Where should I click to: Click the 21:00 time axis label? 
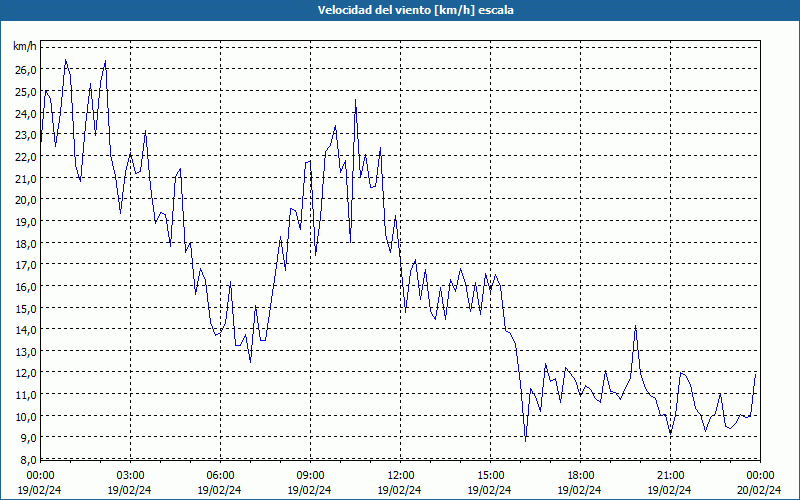click(x=670, y=476)
